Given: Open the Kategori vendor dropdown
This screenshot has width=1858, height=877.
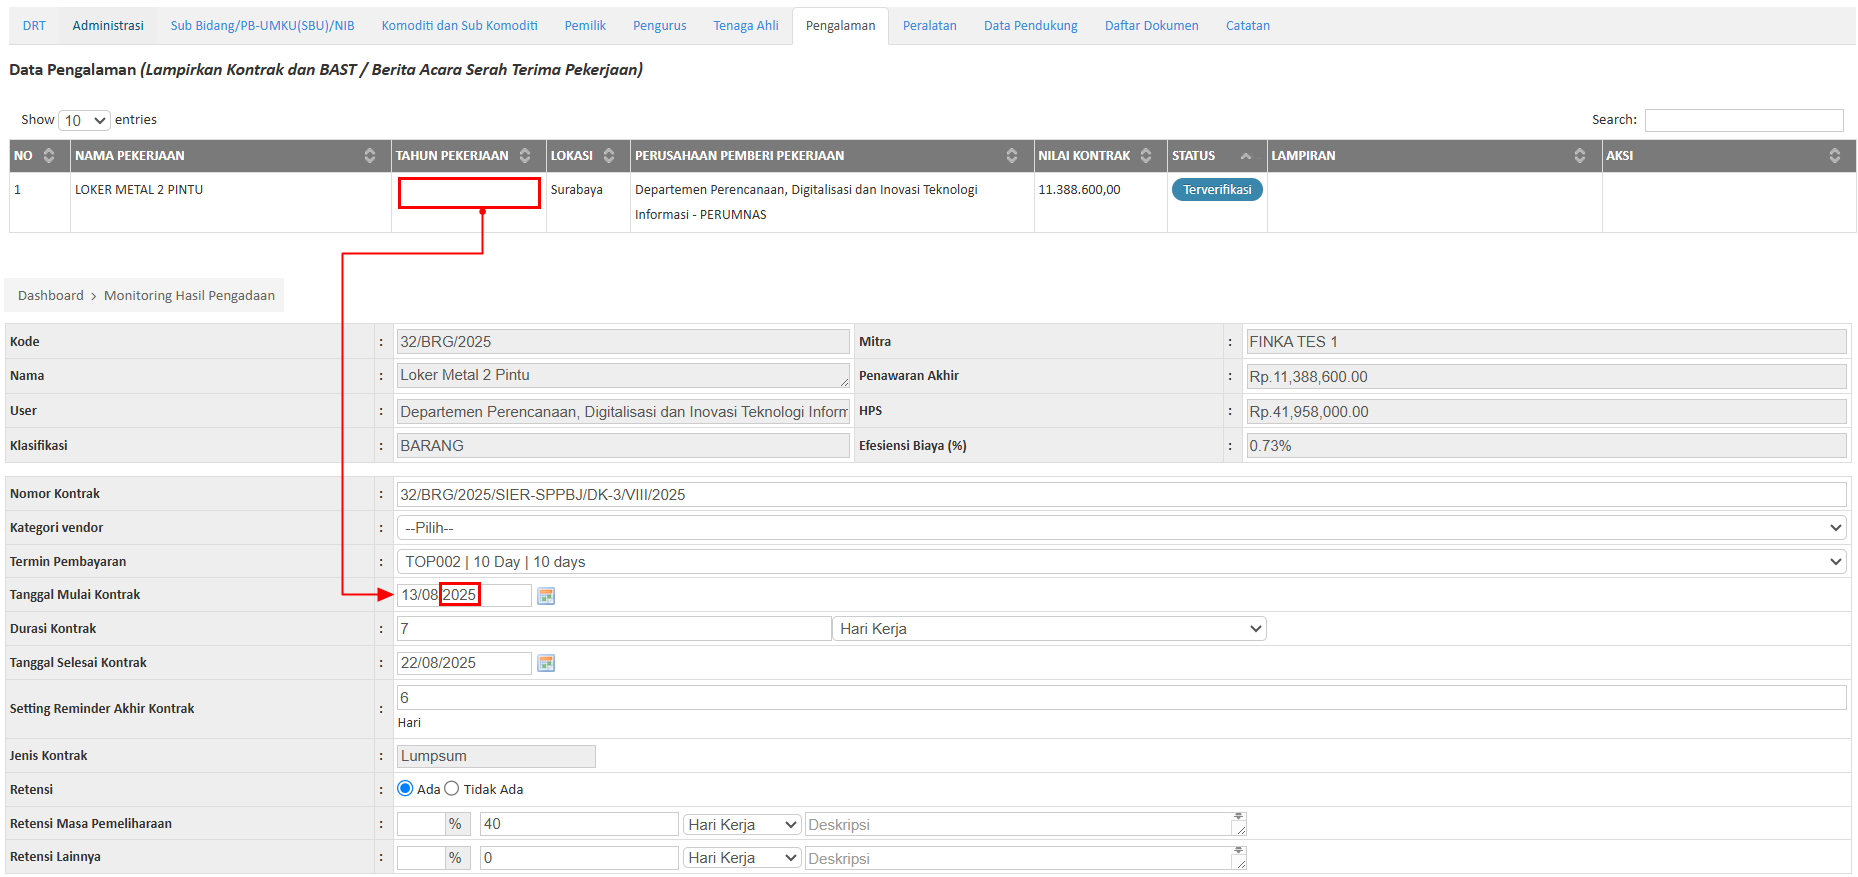Looking at the screenshot, I should [x=1120, y=528].
